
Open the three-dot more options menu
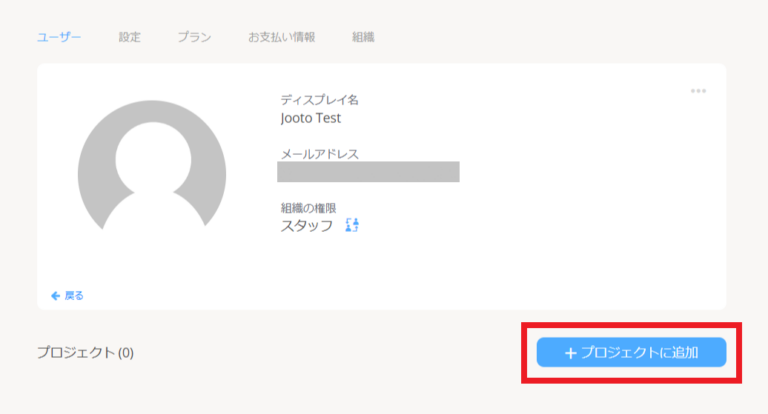point(698,91)
